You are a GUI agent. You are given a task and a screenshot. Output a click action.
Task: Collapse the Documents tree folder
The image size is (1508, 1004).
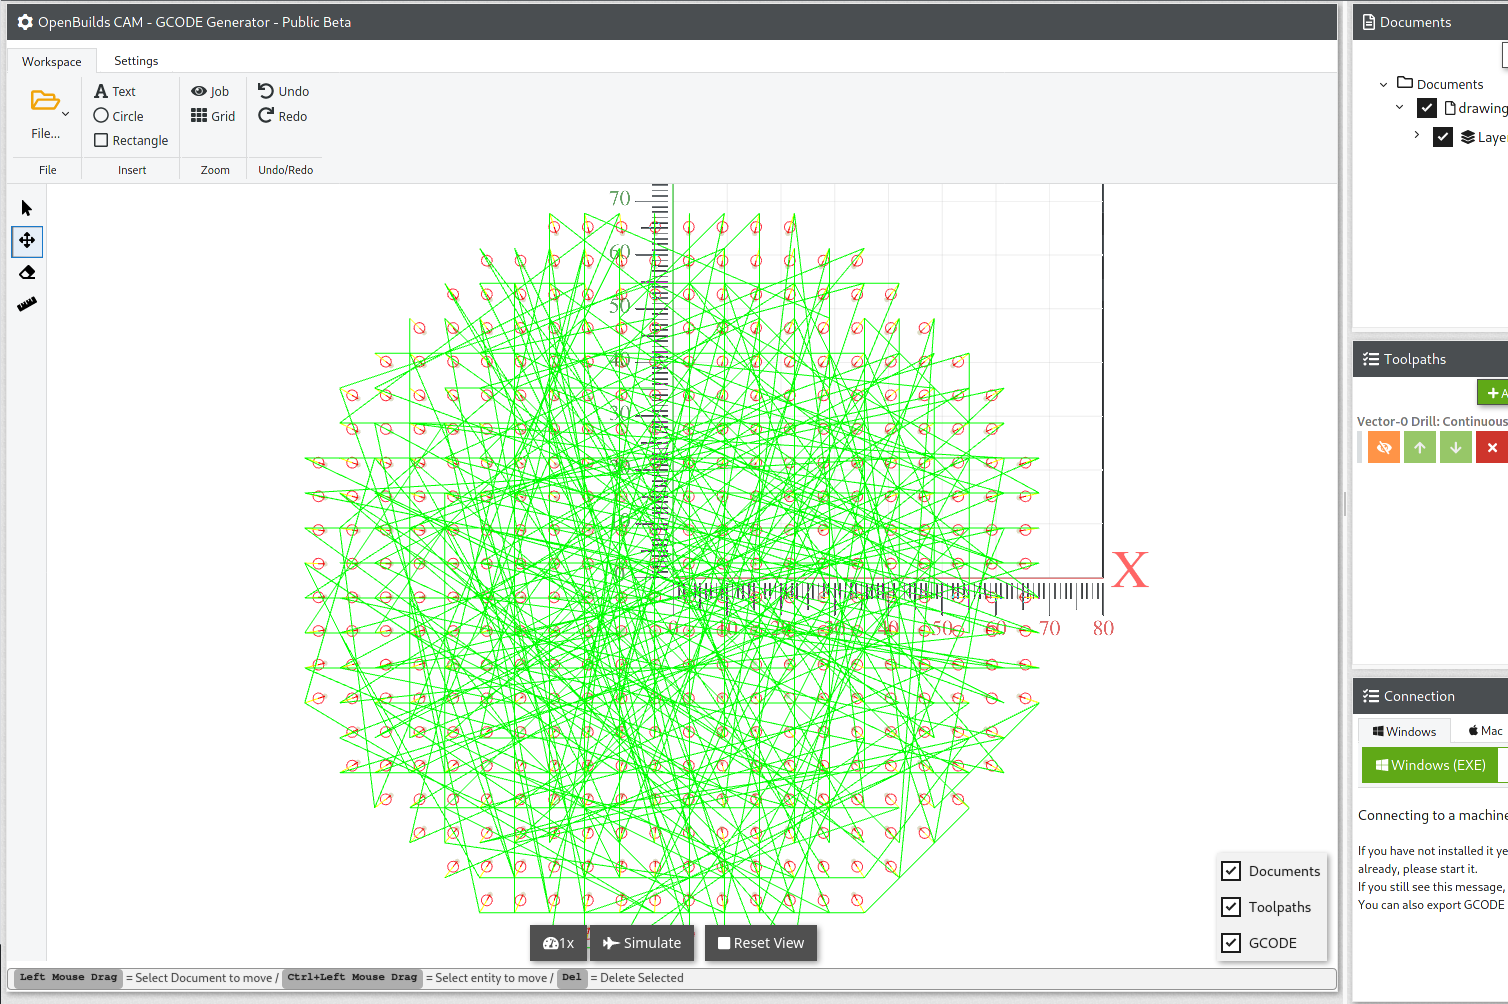point(1383,85)
